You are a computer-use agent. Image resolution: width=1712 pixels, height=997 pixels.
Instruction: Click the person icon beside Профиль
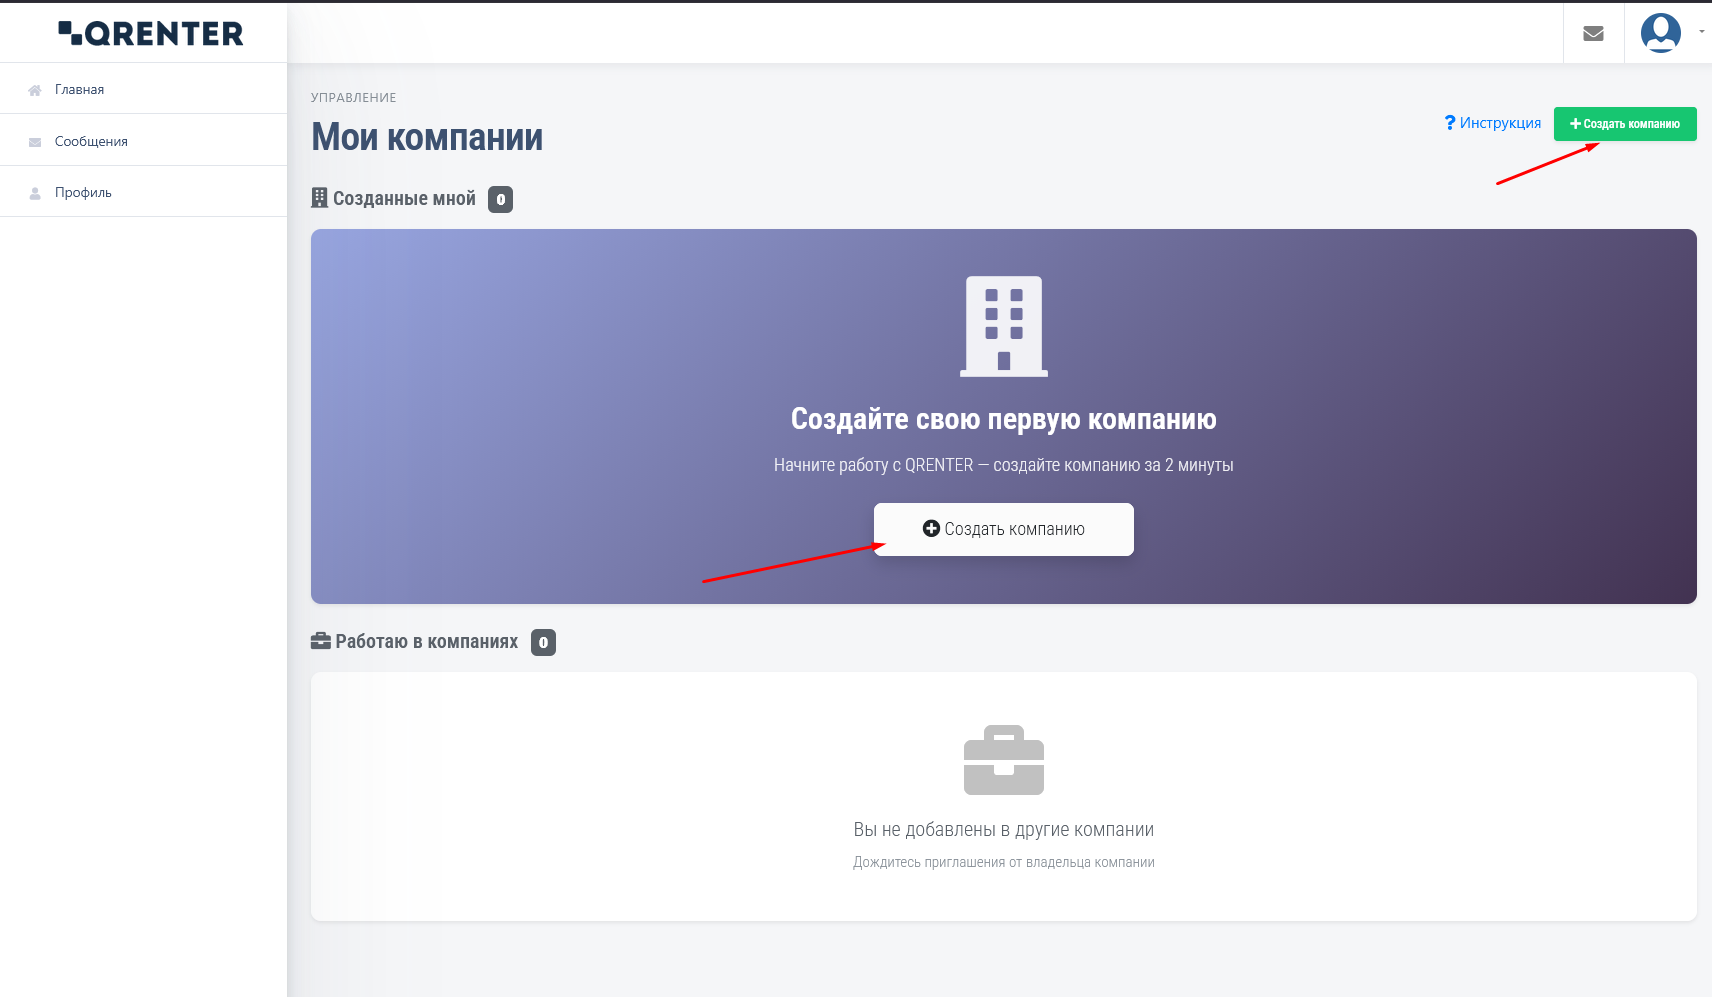click(x=35, y=193)
